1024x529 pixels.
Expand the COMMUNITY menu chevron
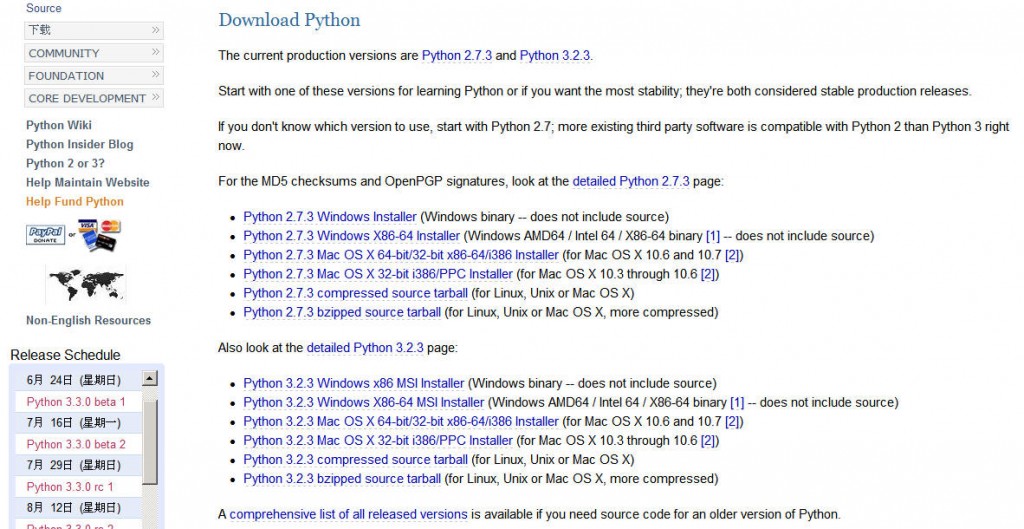(x=155, y=52)
